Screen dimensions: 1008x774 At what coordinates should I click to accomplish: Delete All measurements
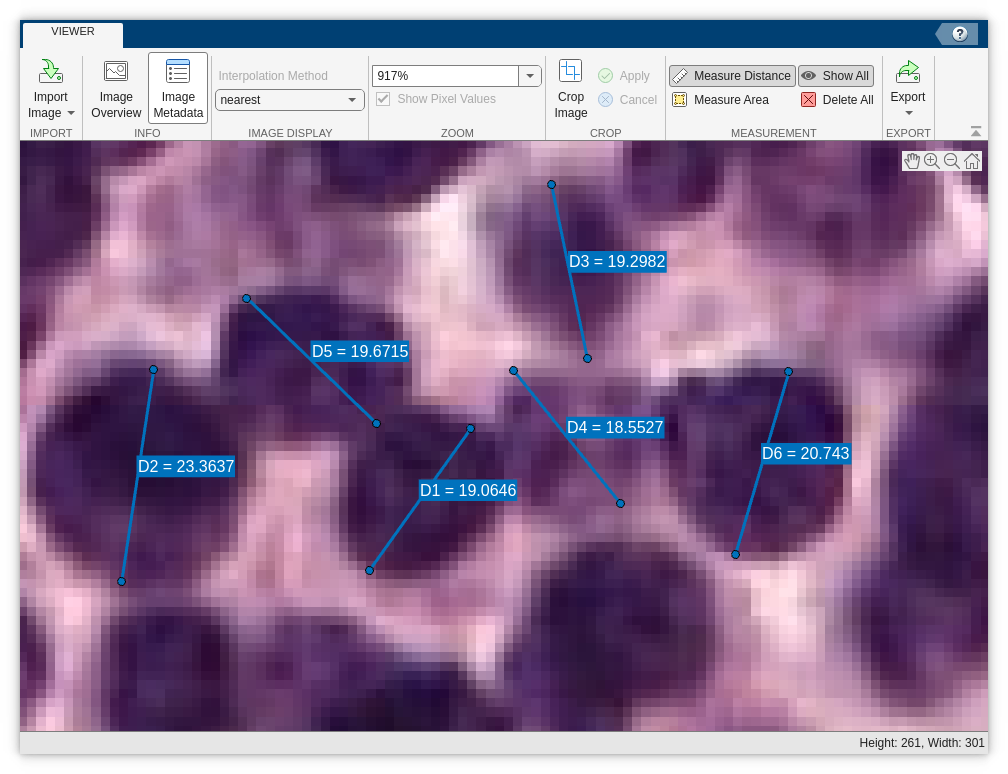(836, 100)
